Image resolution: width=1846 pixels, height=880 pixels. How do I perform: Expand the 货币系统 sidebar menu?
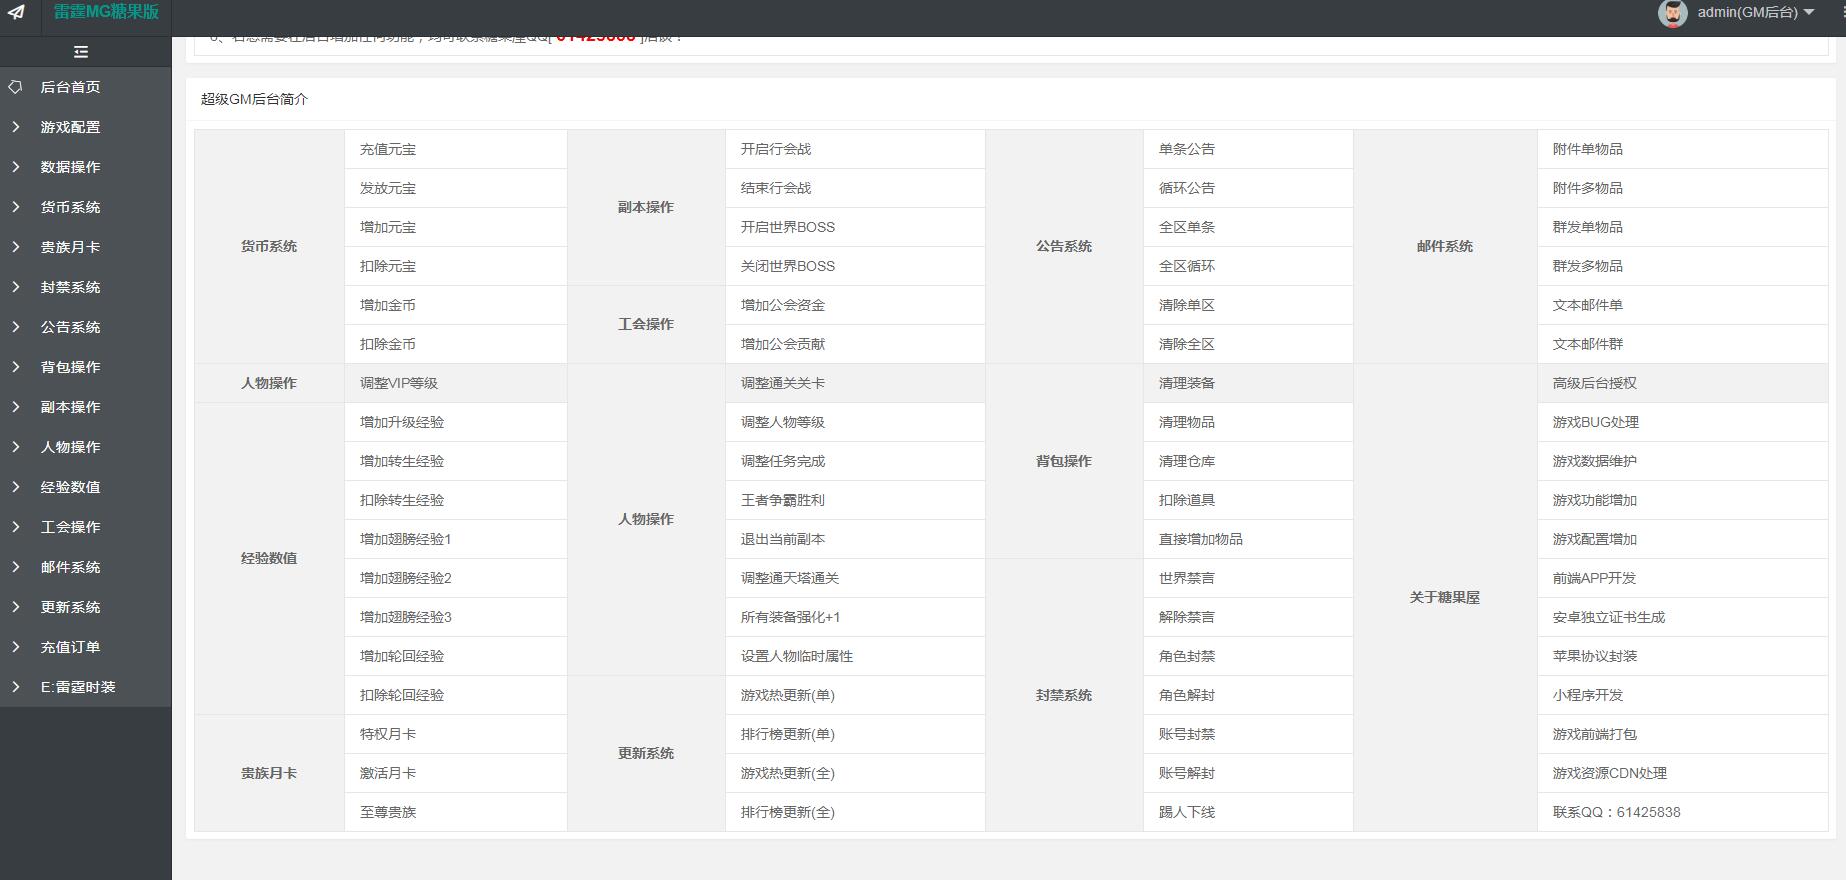[70, 207]
